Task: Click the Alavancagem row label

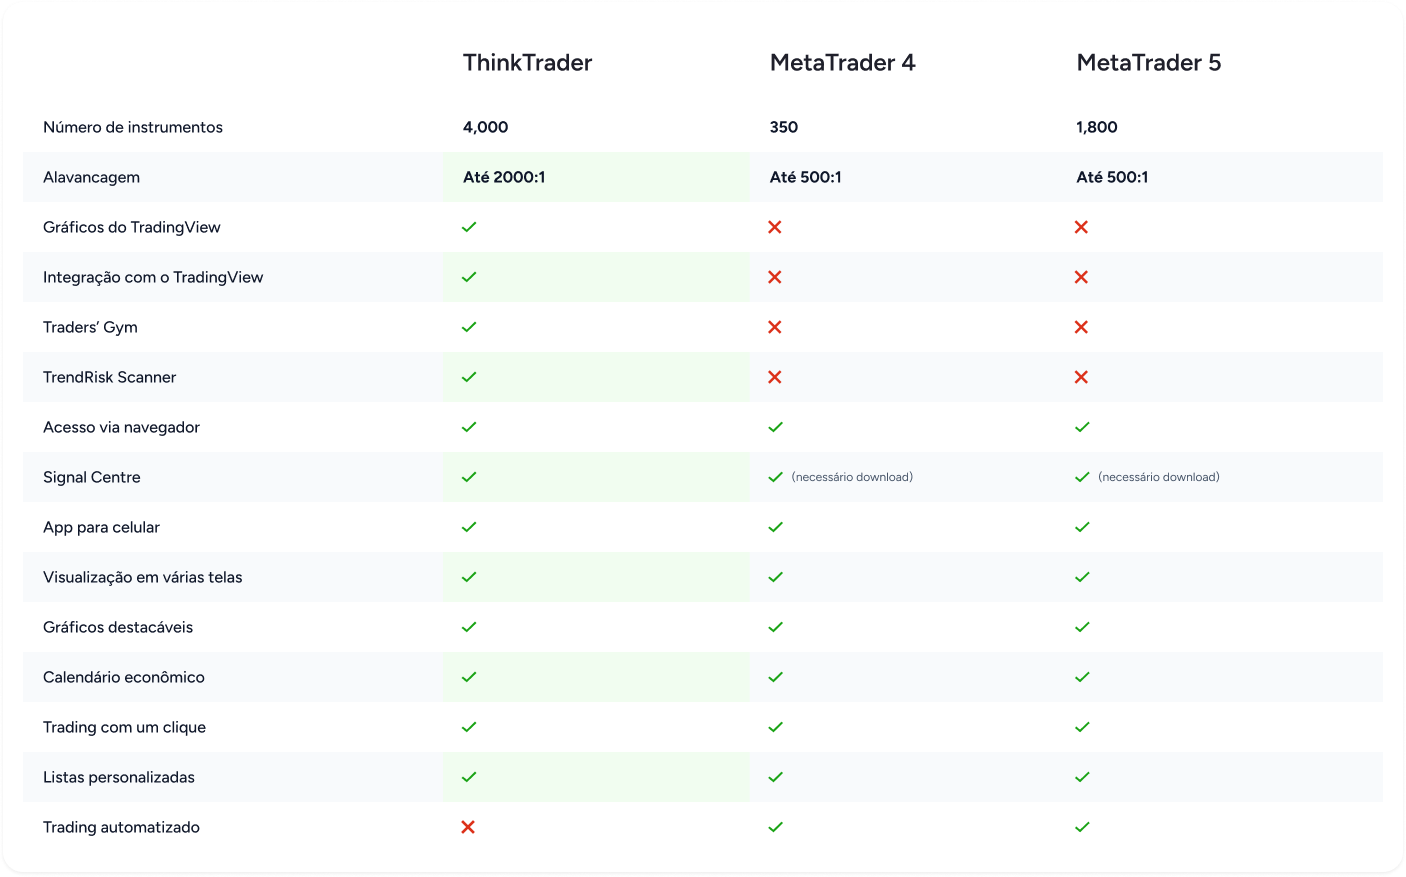Action: (91, 177)
